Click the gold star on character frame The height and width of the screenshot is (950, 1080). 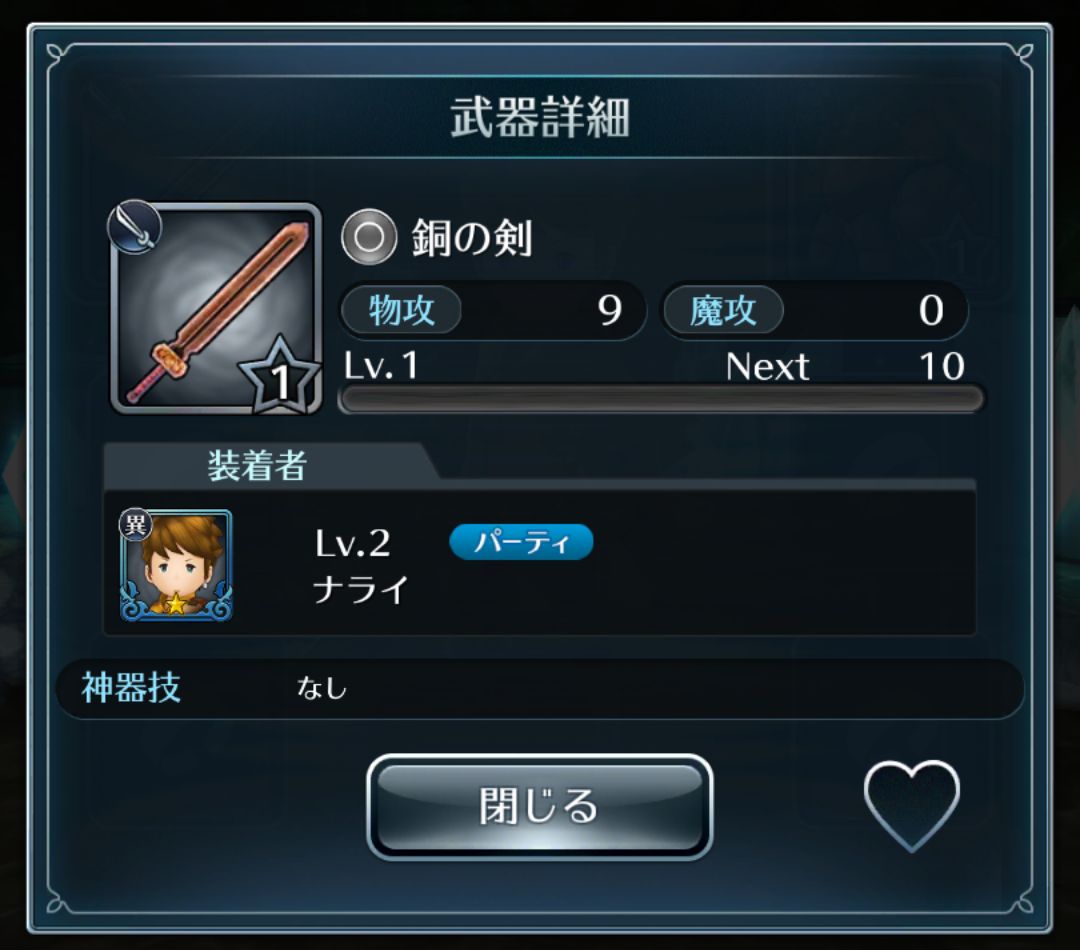point(176,604)
